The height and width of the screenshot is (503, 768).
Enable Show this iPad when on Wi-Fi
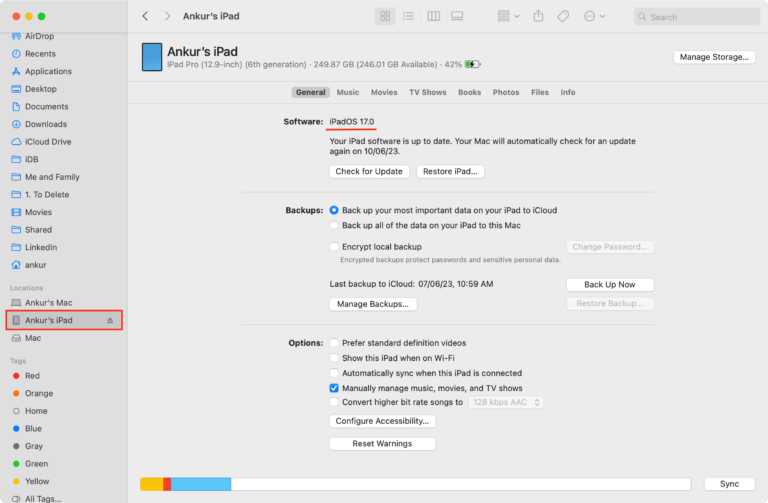point(334,358)
